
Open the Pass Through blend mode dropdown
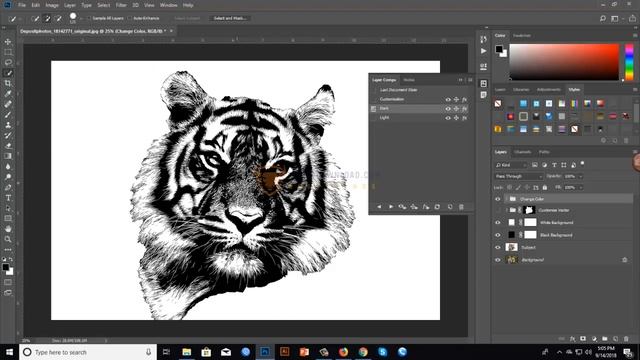coord(518,176)
